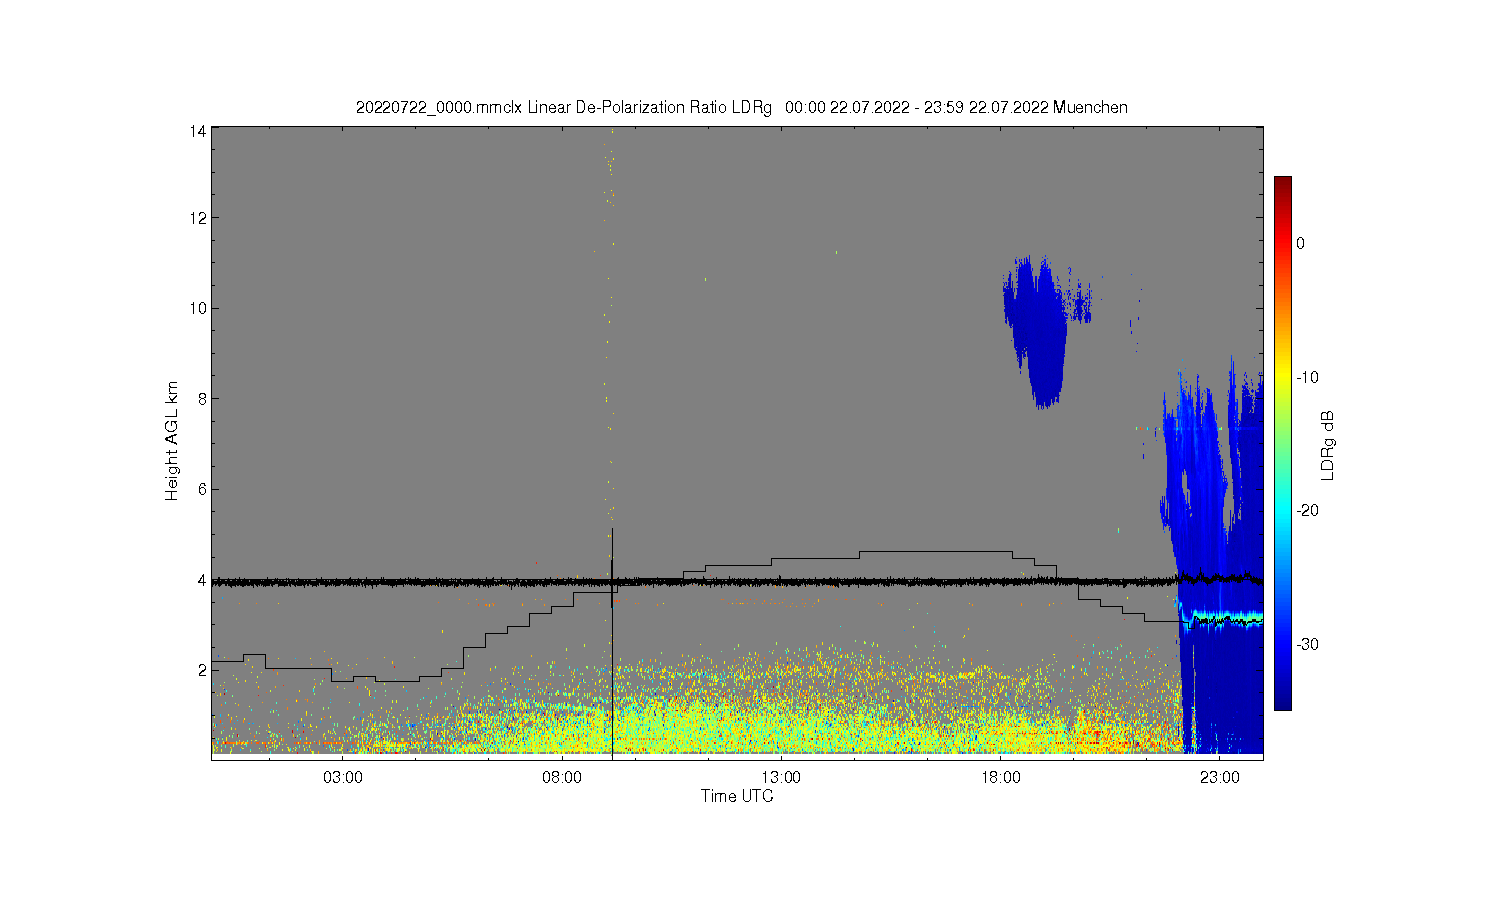This screenshot has height=900, width=1500.
Task: Click the blue cirrus cloud near 10 km
Action: coord(1040,330)
